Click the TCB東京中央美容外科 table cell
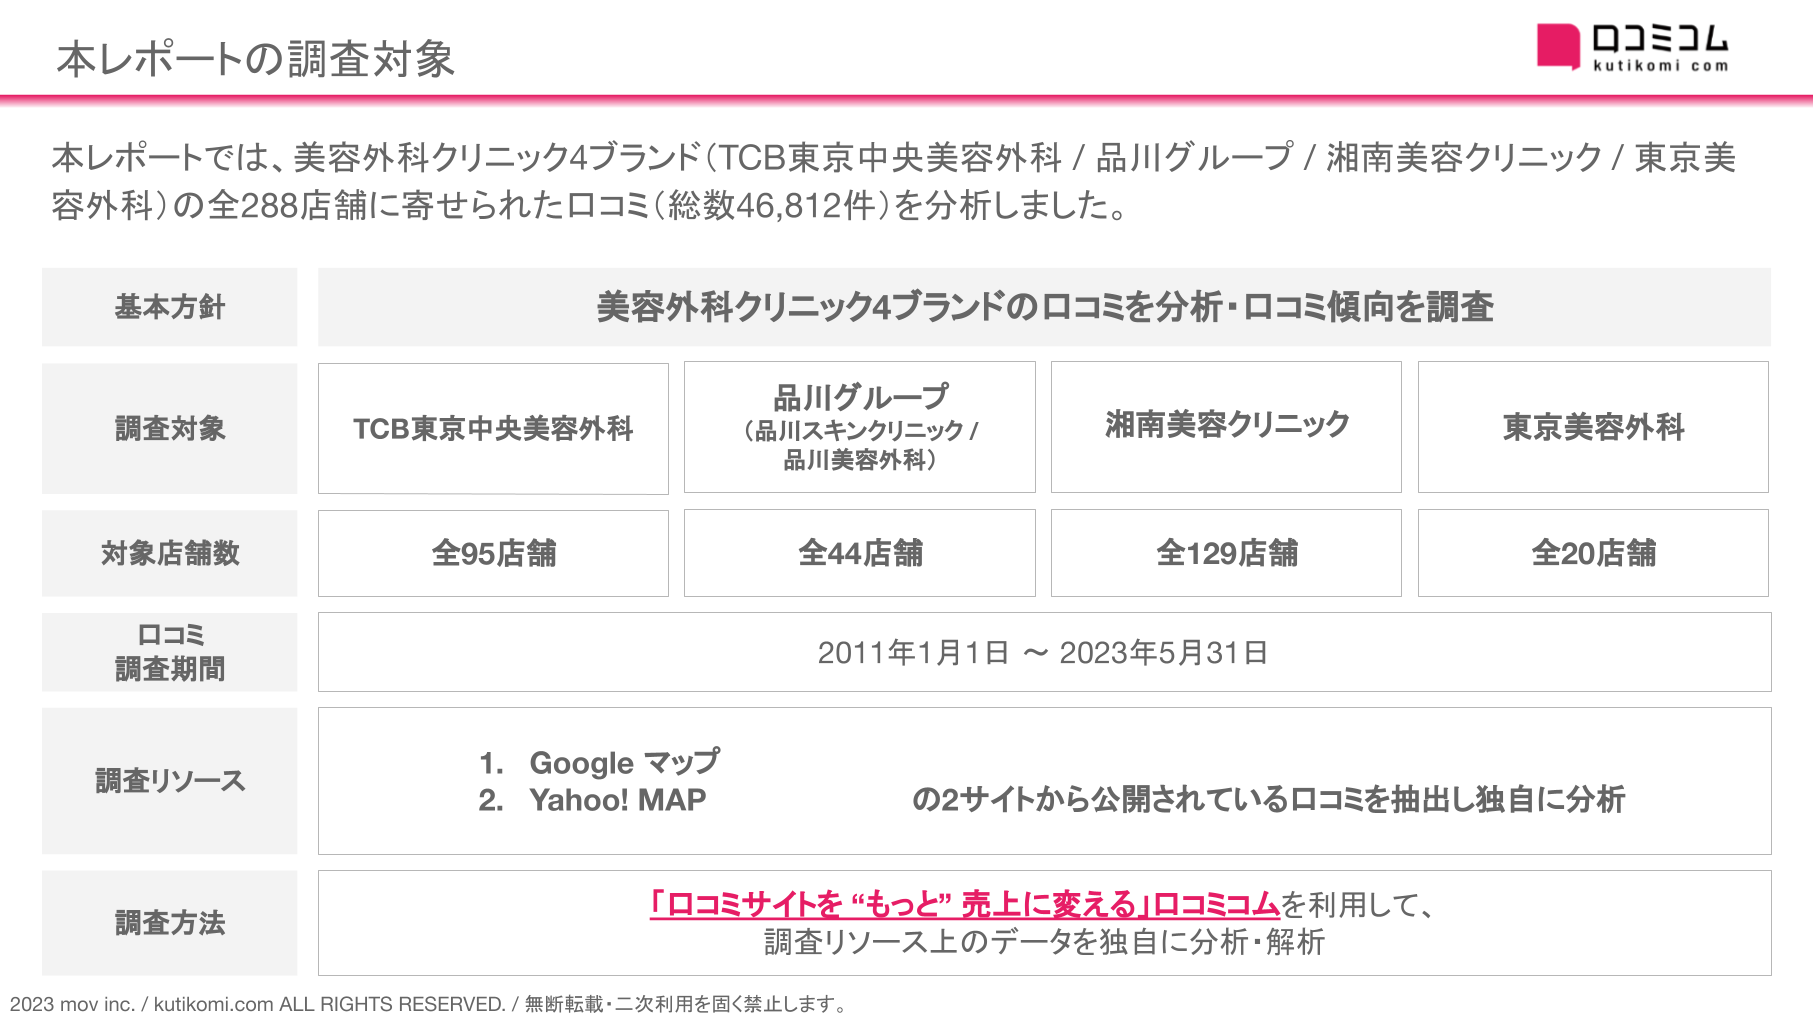 pos(493,428)
